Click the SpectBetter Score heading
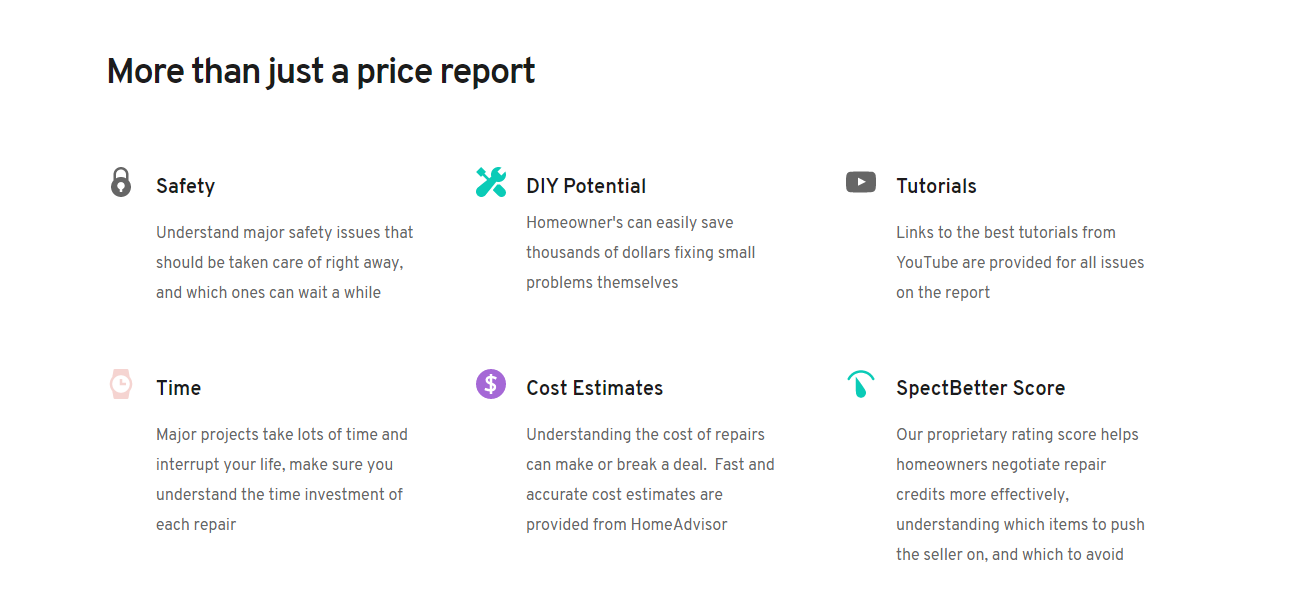The image size is (1315, 614). (980, 388)
